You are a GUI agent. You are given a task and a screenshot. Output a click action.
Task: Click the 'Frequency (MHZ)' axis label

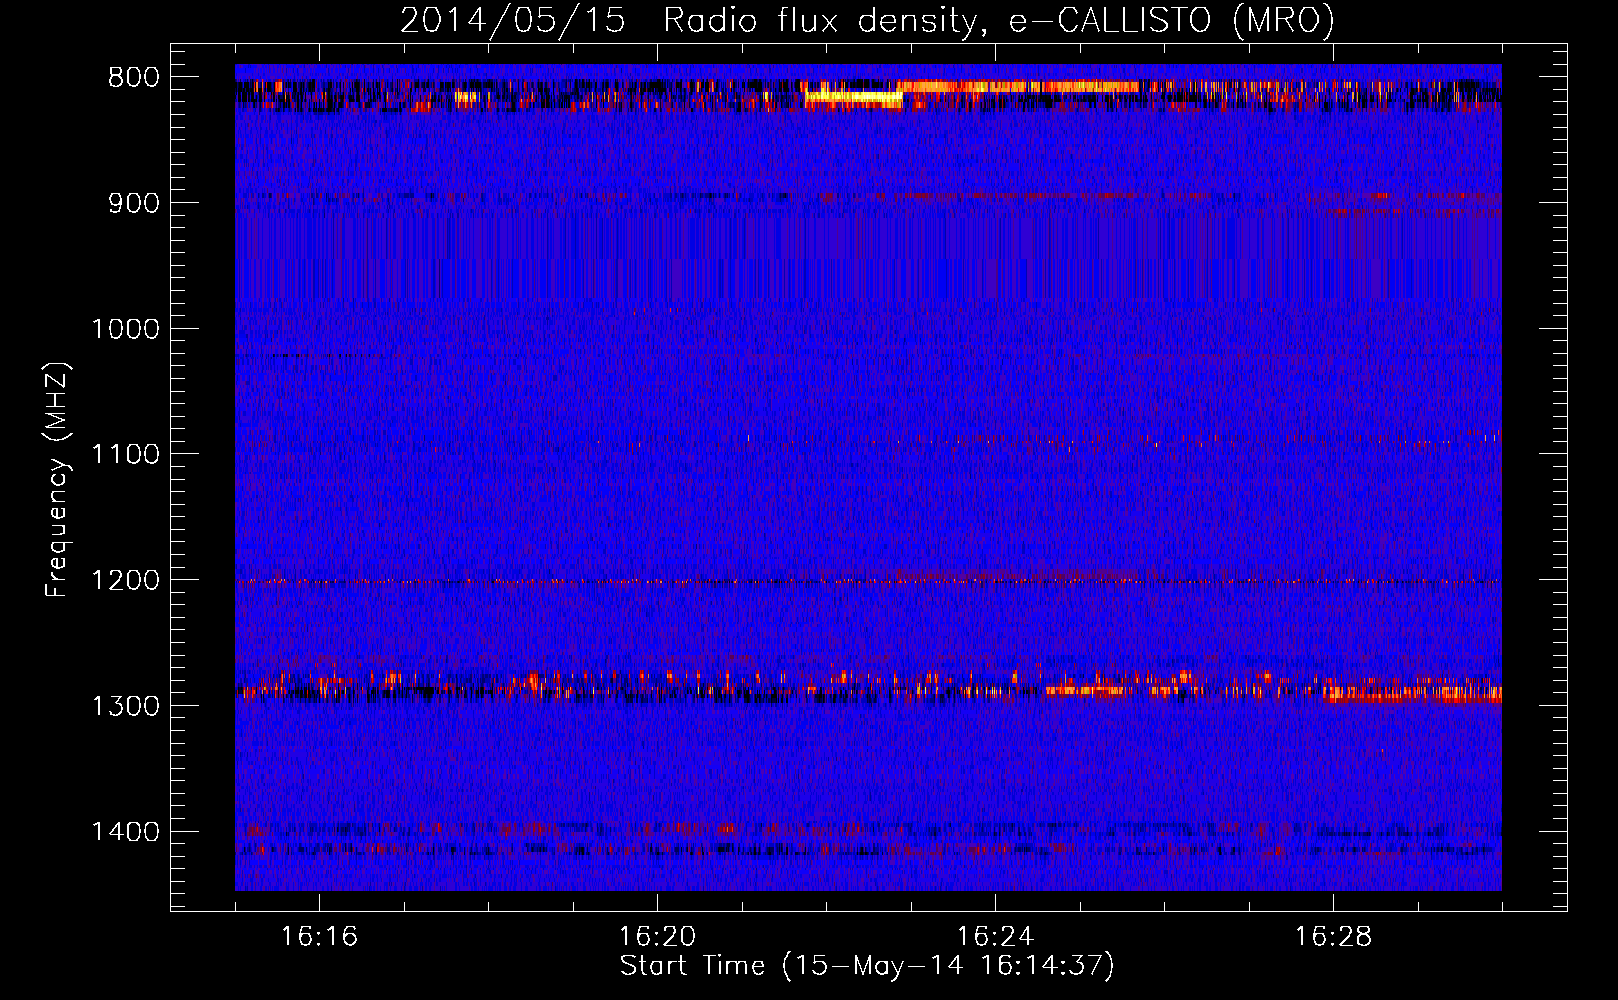[57, 480]
